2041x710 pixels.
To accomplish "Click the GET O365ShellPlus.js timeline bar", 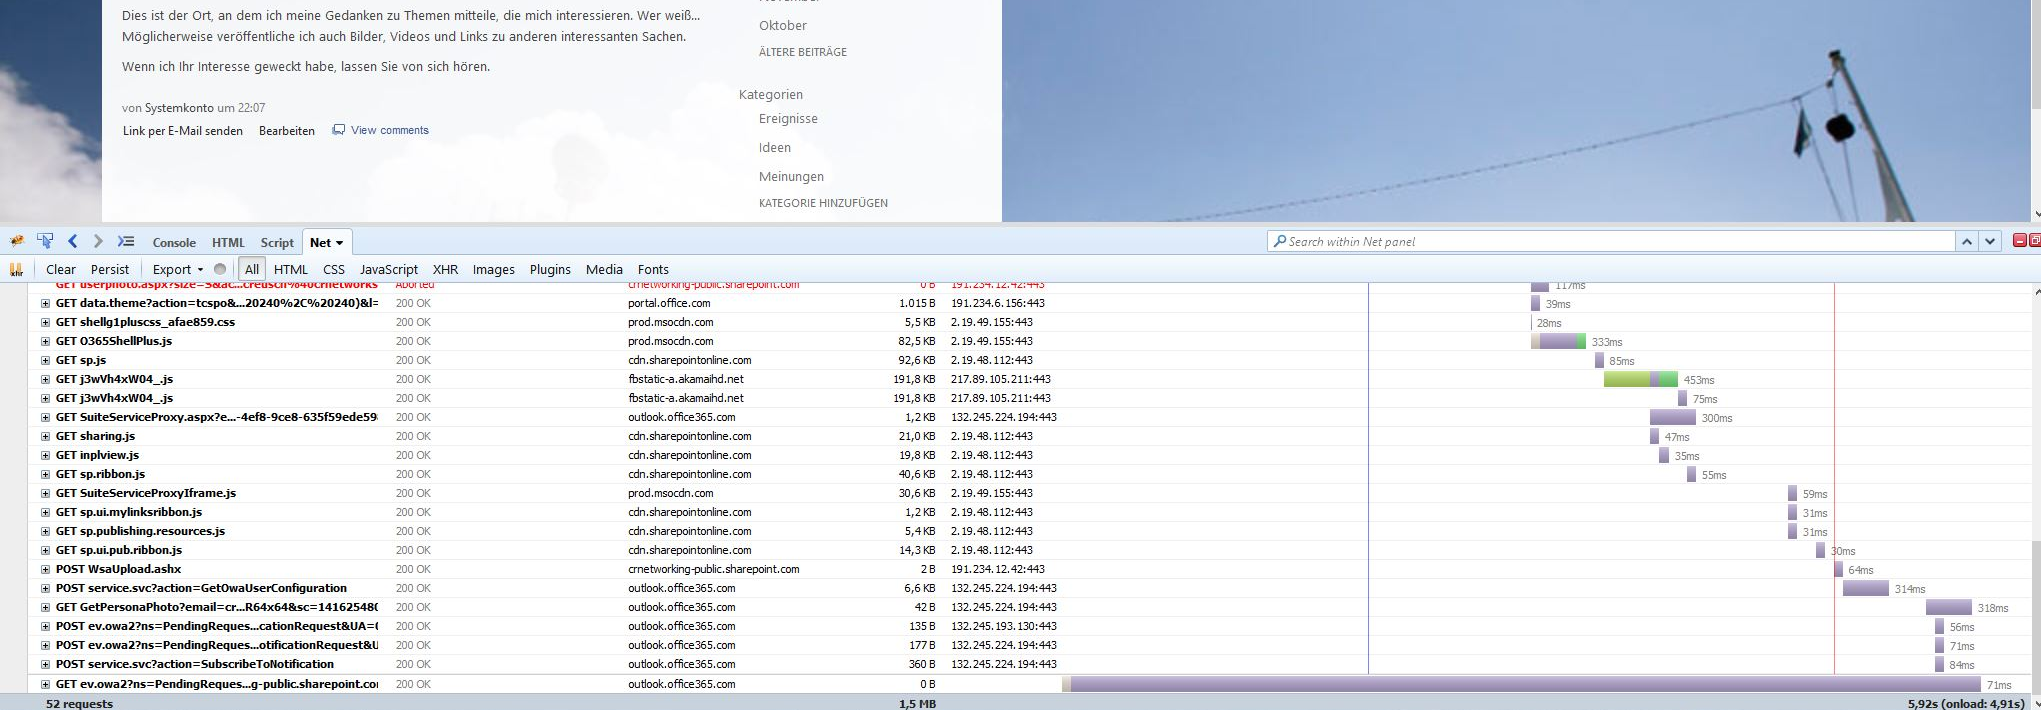I will (x=1559, y=342).
